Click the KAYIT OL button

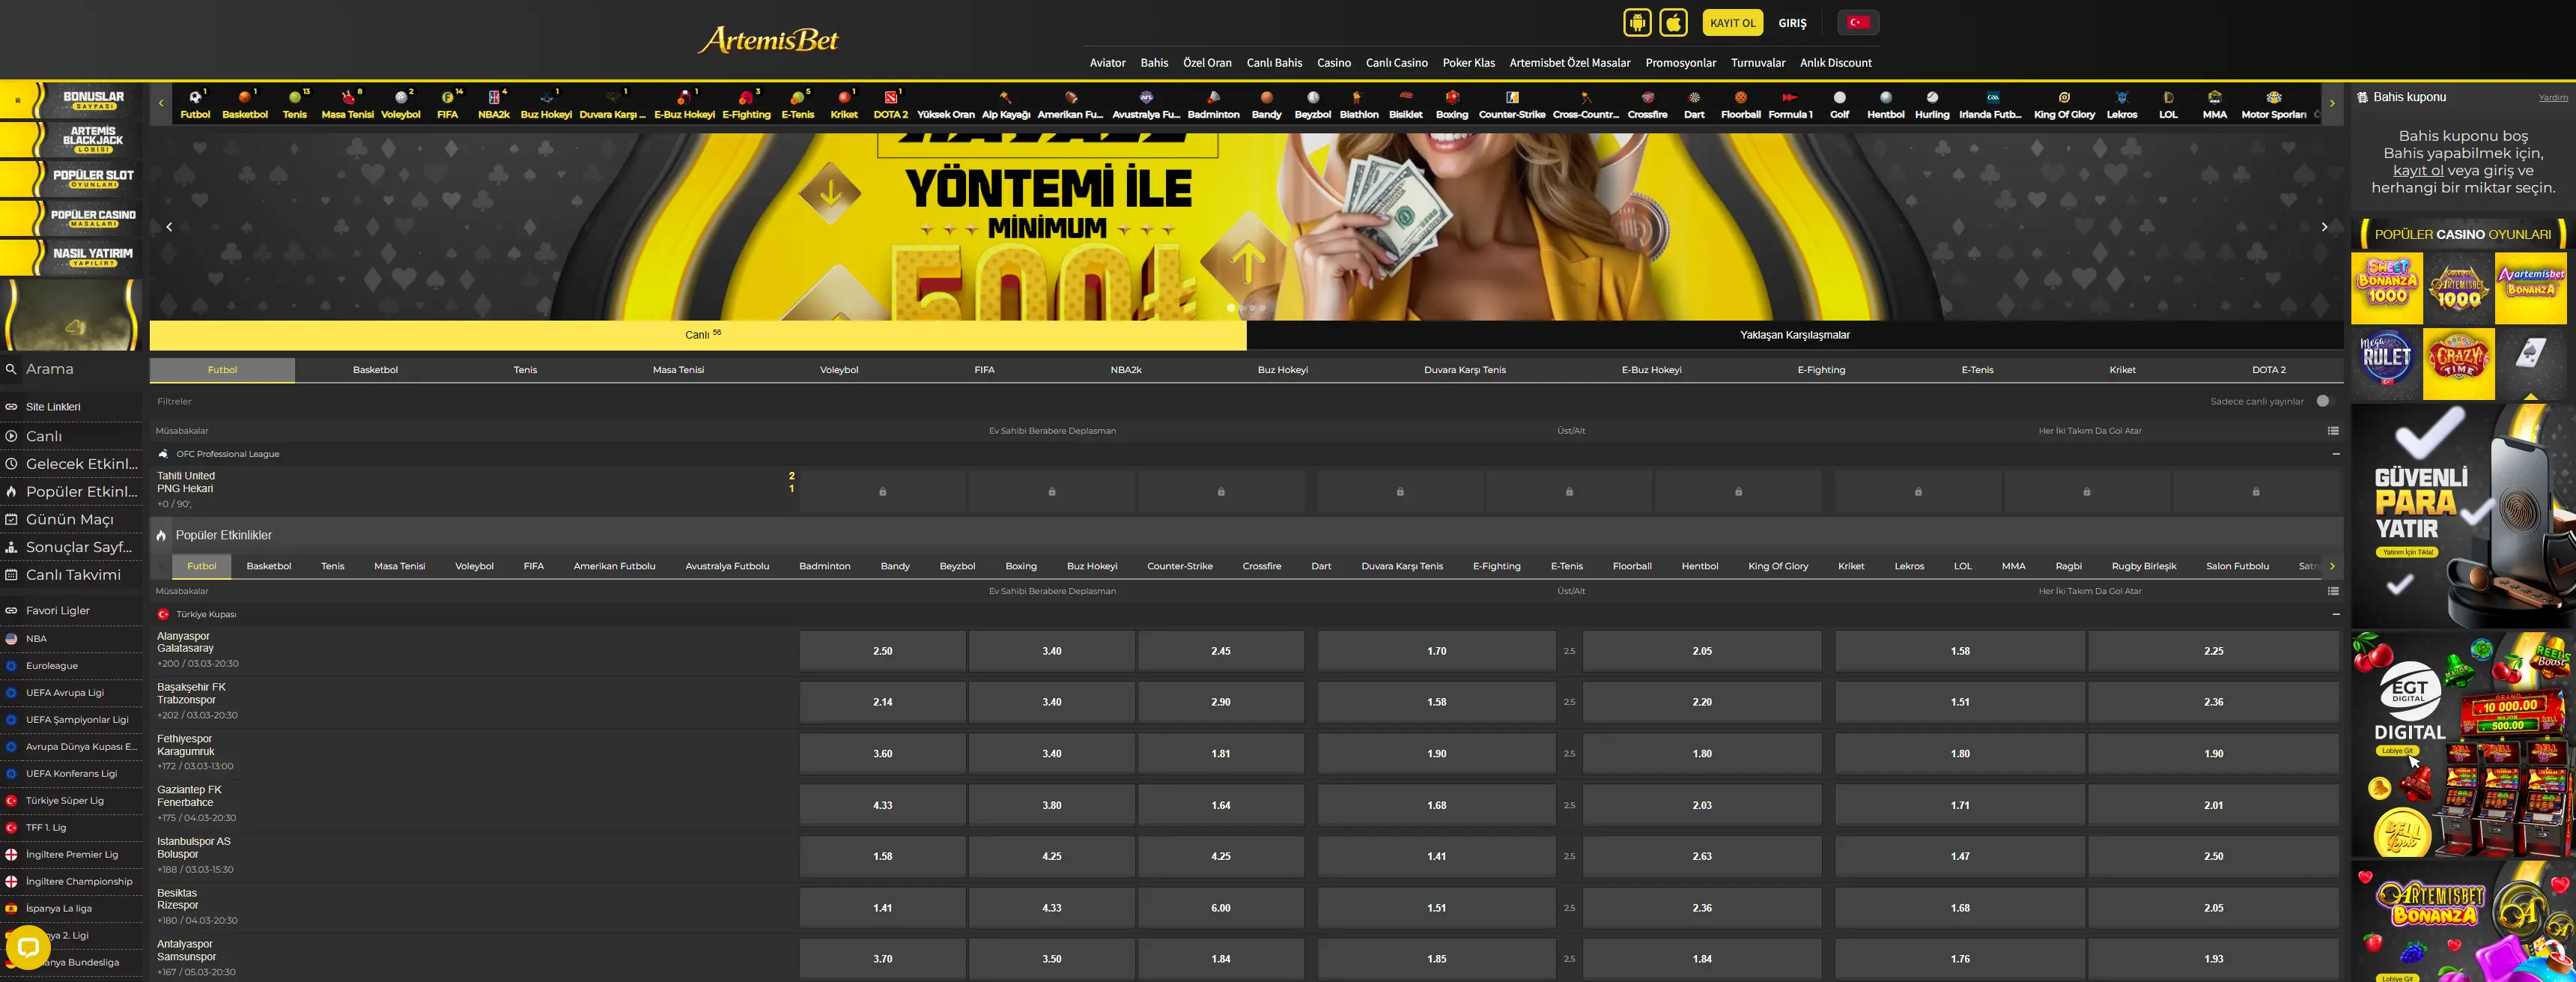[1732, 22]
